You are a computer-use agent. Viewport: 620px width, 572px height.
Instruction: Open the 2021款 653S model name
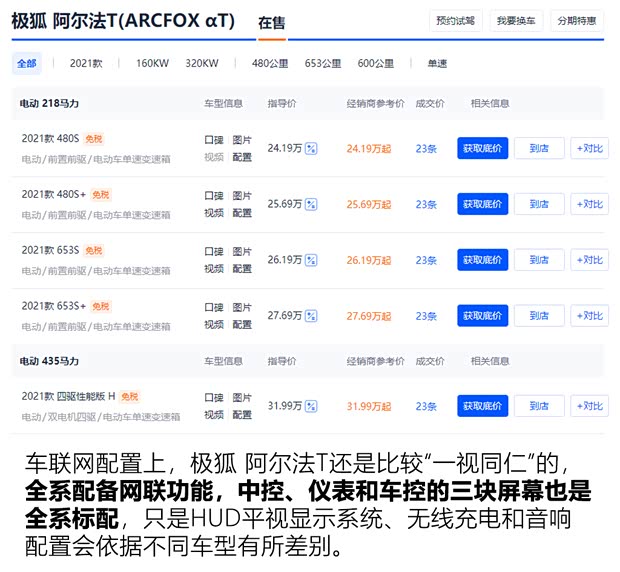50,250
